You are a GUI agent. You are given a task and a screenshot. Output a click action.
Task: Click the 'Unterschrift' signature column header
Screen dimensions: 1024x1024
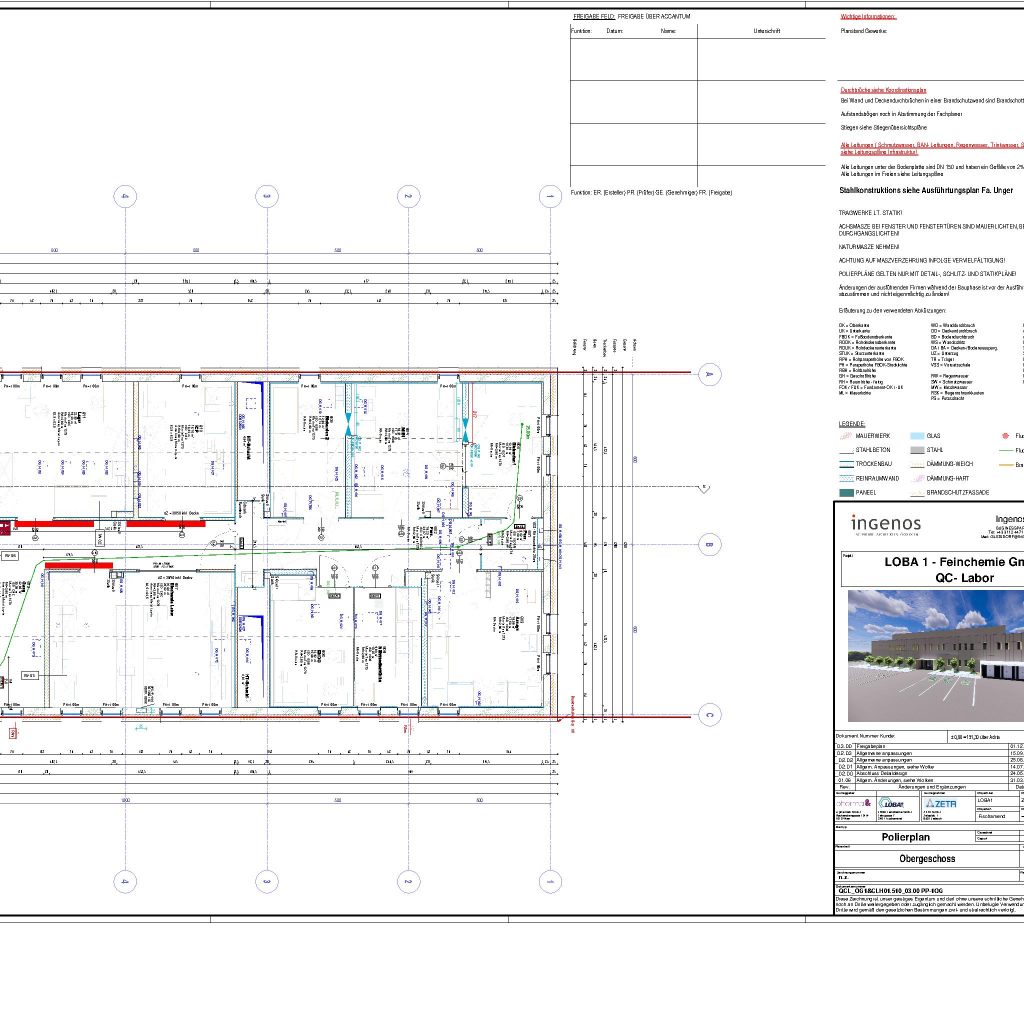pyautogui.click(x=766, y=31)
